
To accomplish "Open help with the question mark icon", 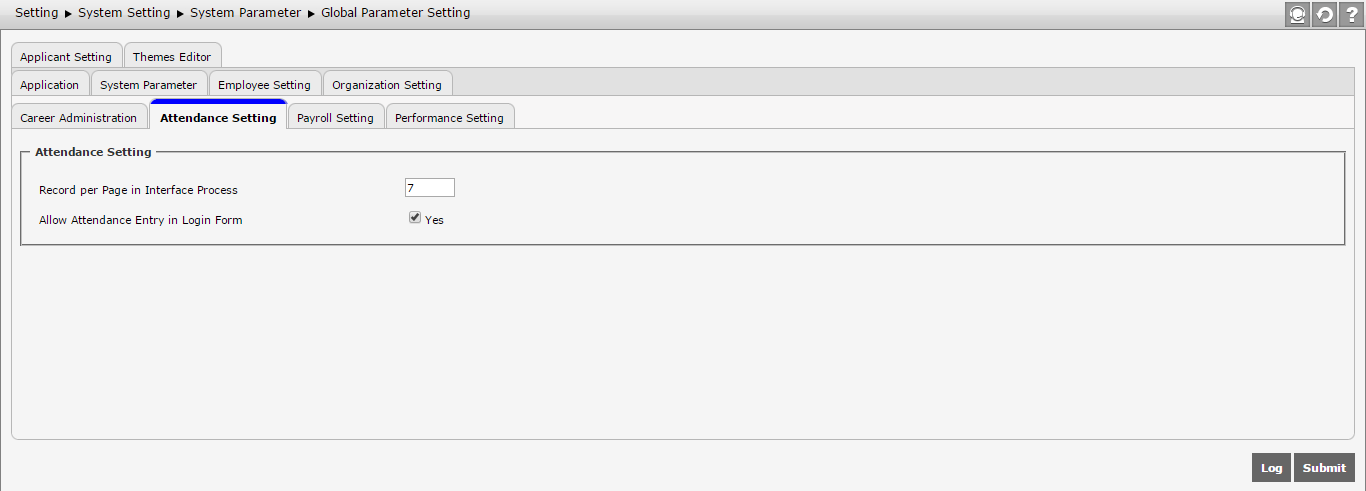I will tap(1351, 15).
